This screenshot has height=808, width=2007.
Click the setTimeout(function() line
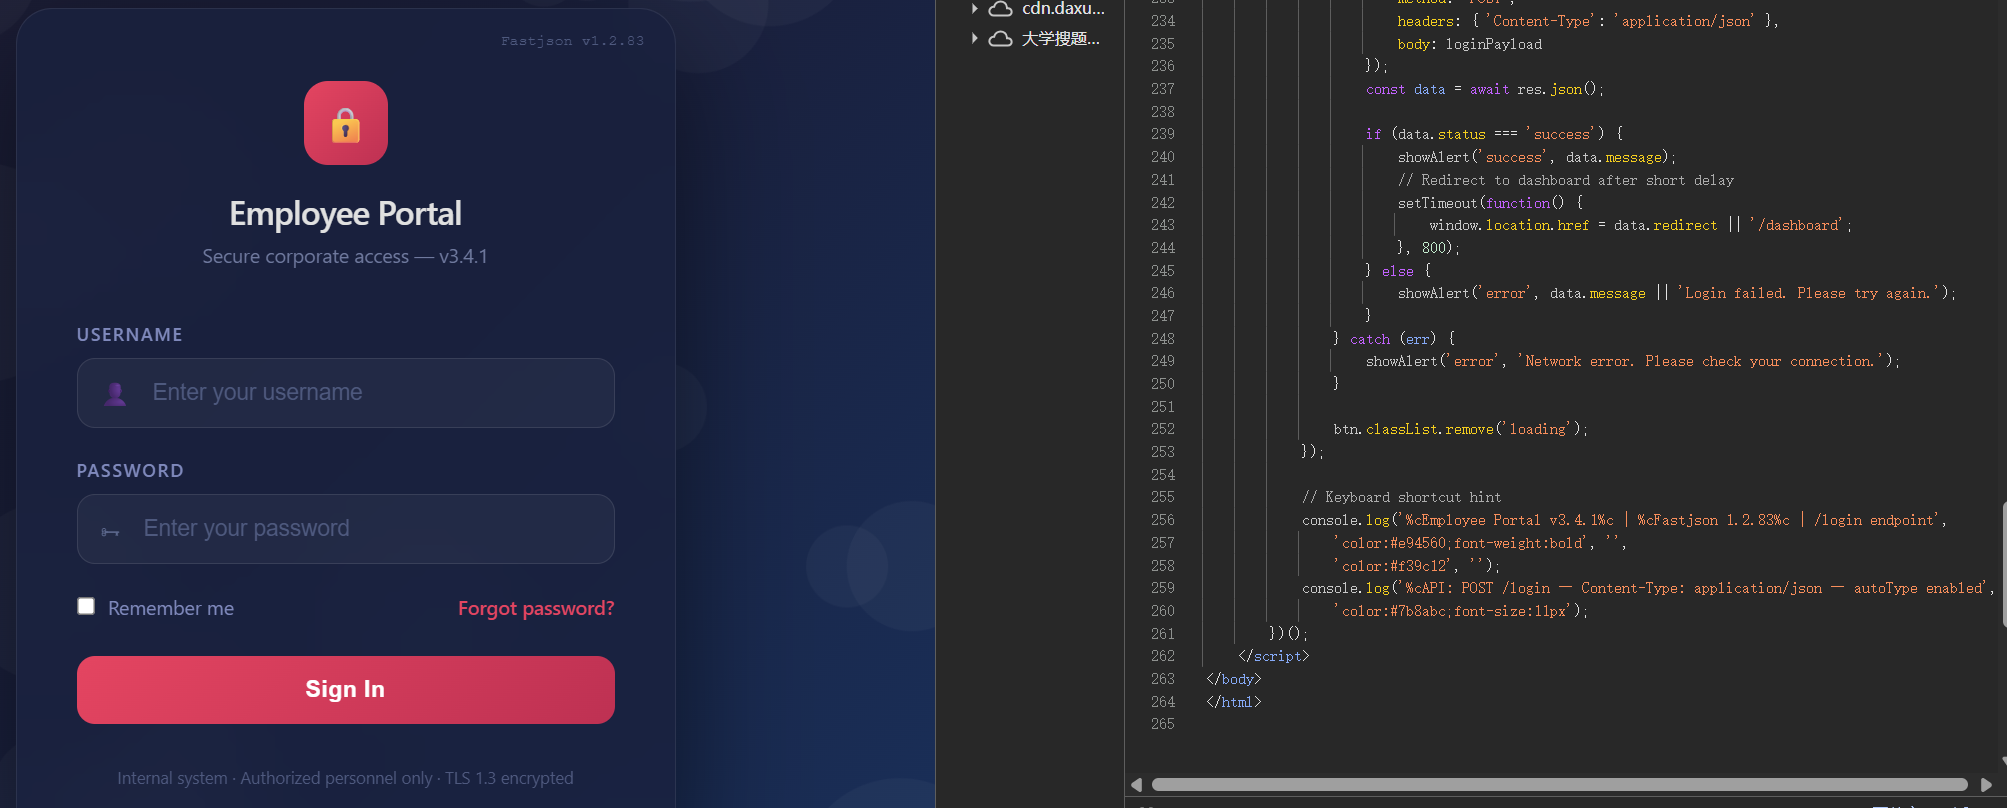click(1490, 203)
